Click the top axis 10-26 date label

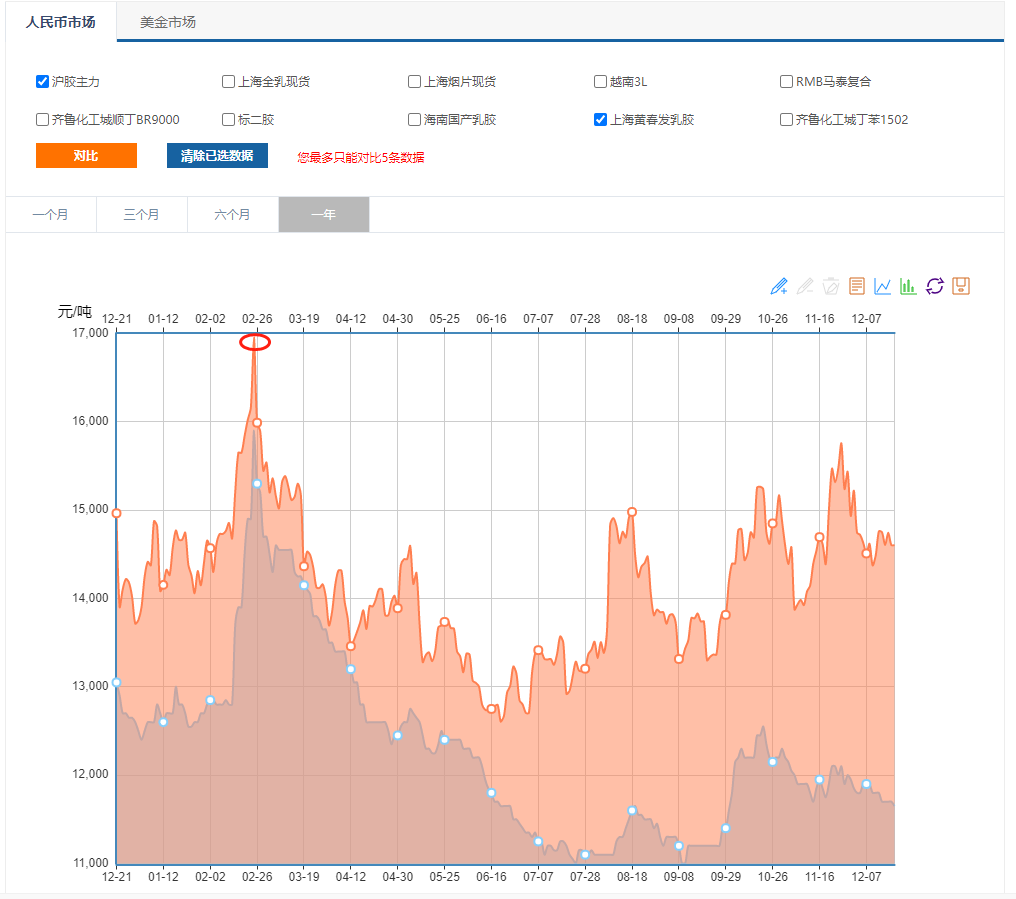click(x=772, y=319)
